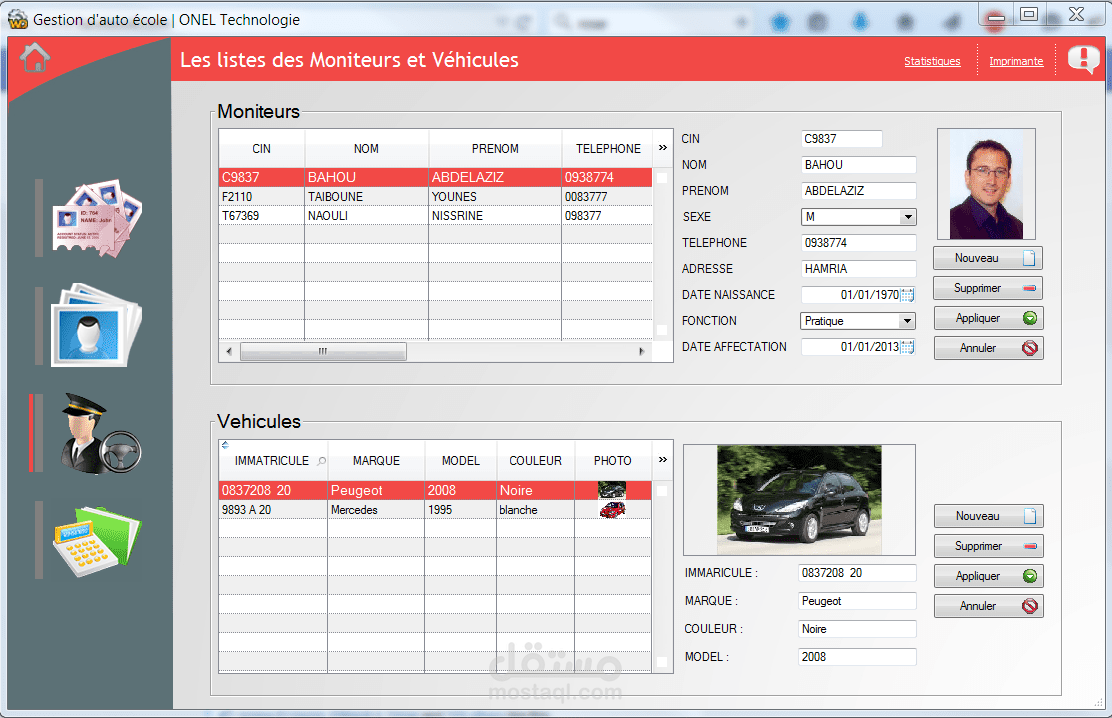Click the TELEPHONE field containing 0938774

pyautogui.click(x=858, y=243)
